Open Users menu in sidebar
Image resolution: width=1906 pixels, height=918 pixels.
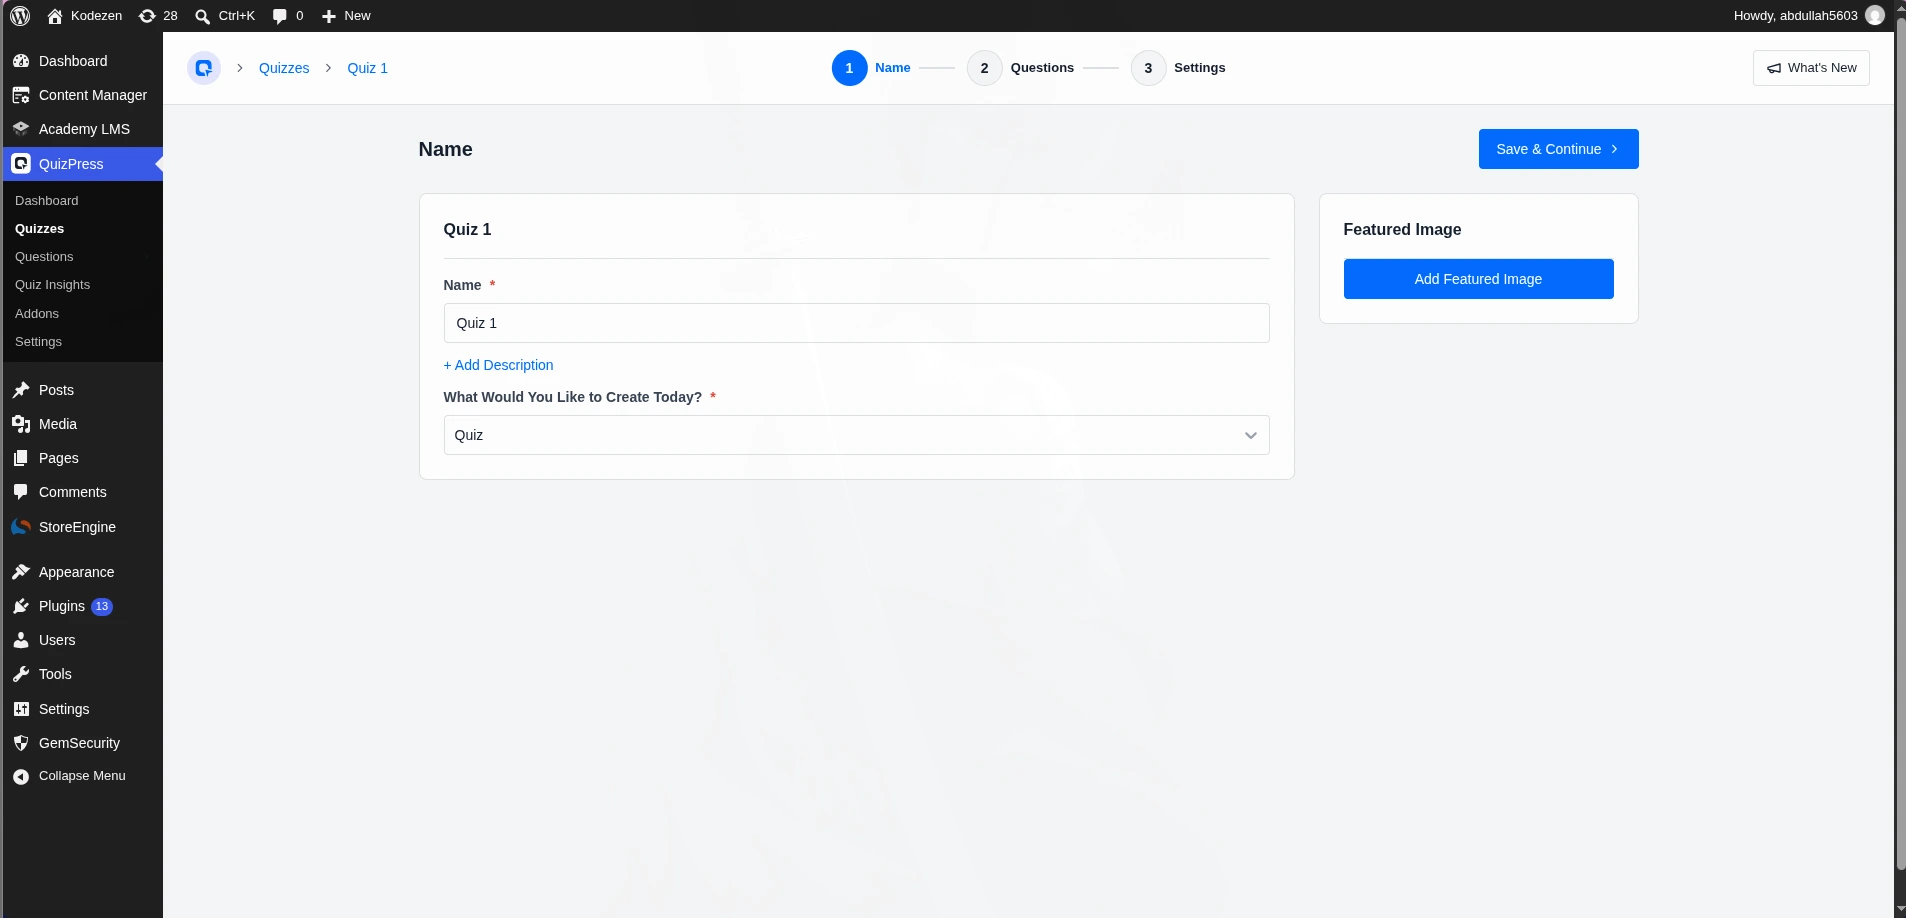[82, 640]
